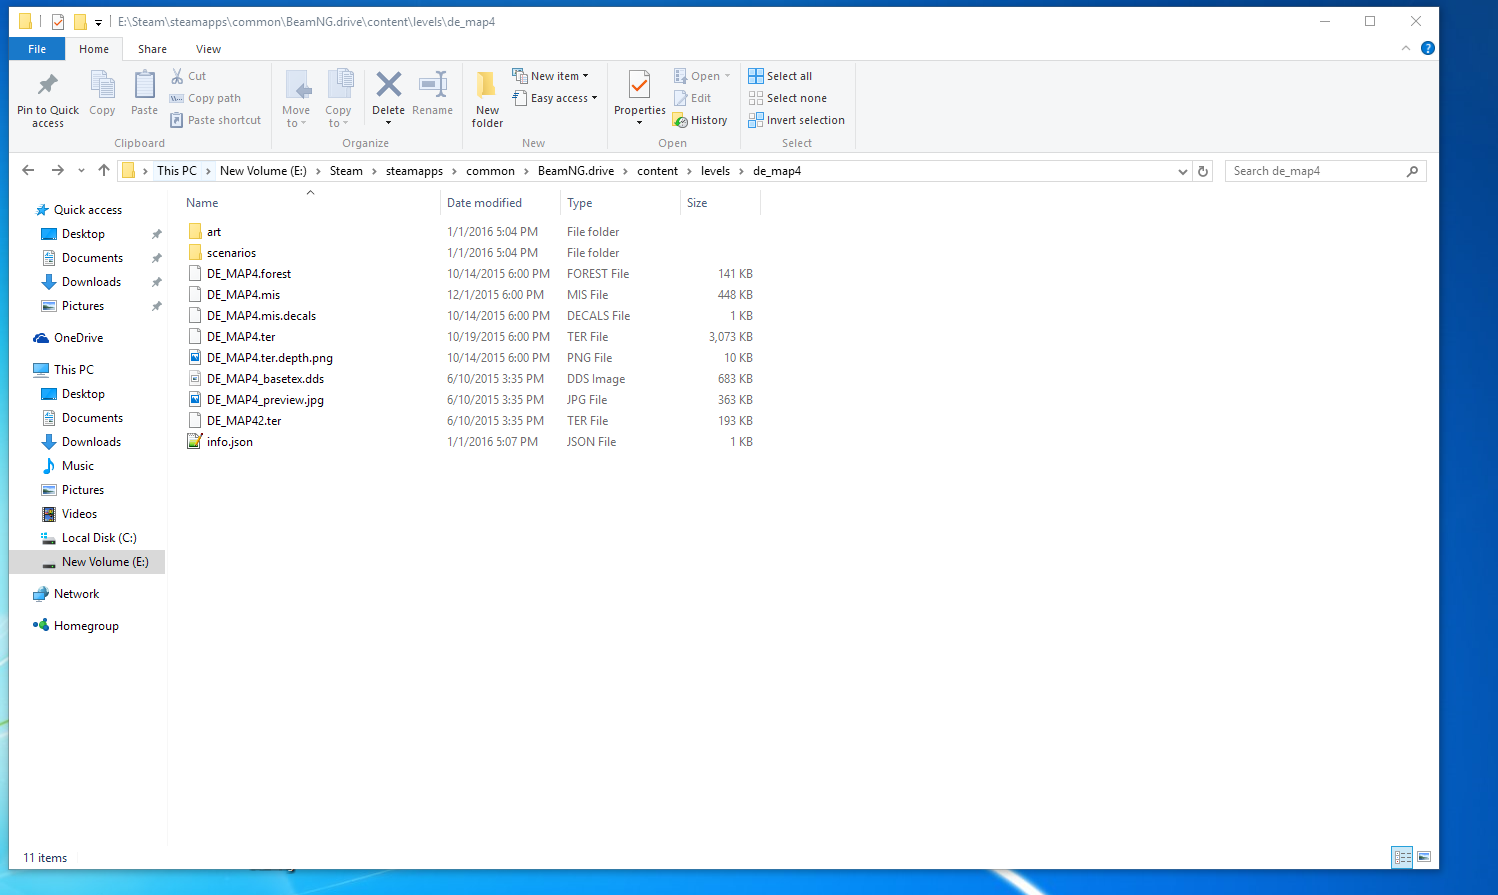Click the Pin to Quick access icon
The width and height of the screenshot is (1498, 895).
[47, 84]
